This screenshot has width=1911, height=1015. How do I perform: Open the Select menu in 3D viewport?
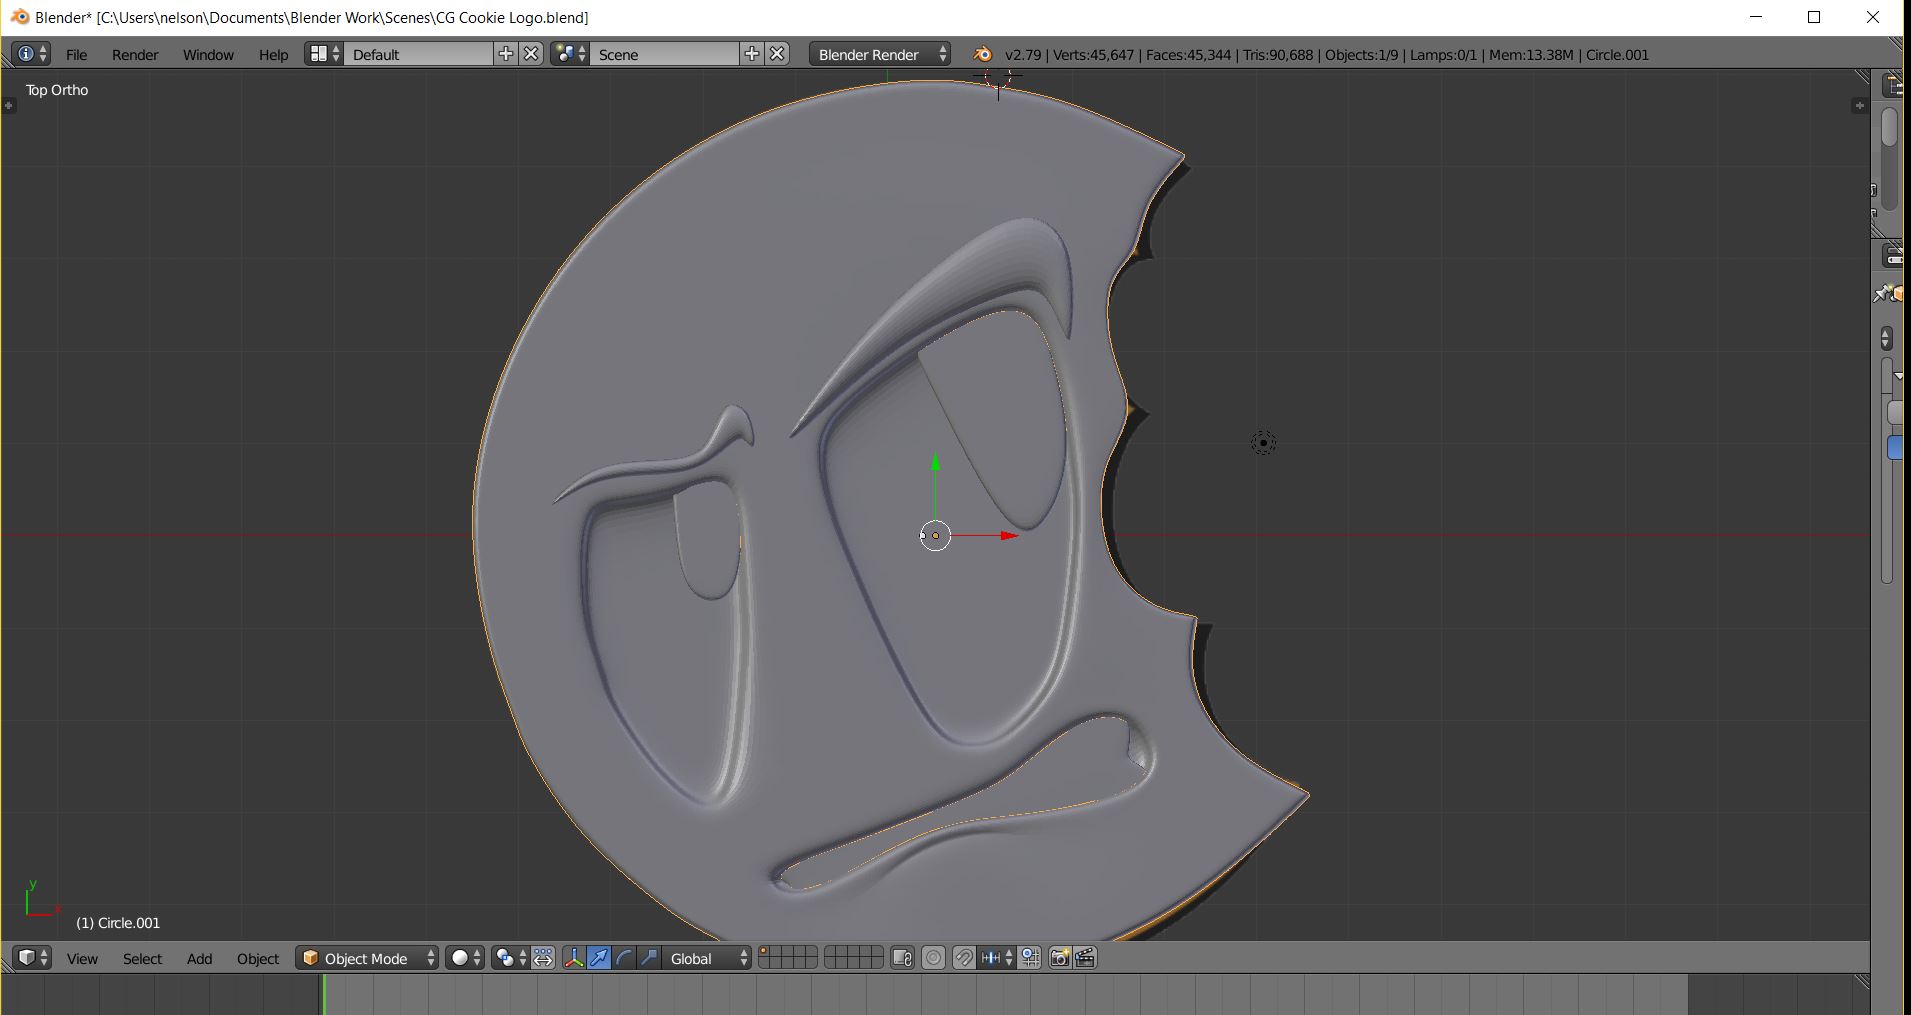[142, 959]
